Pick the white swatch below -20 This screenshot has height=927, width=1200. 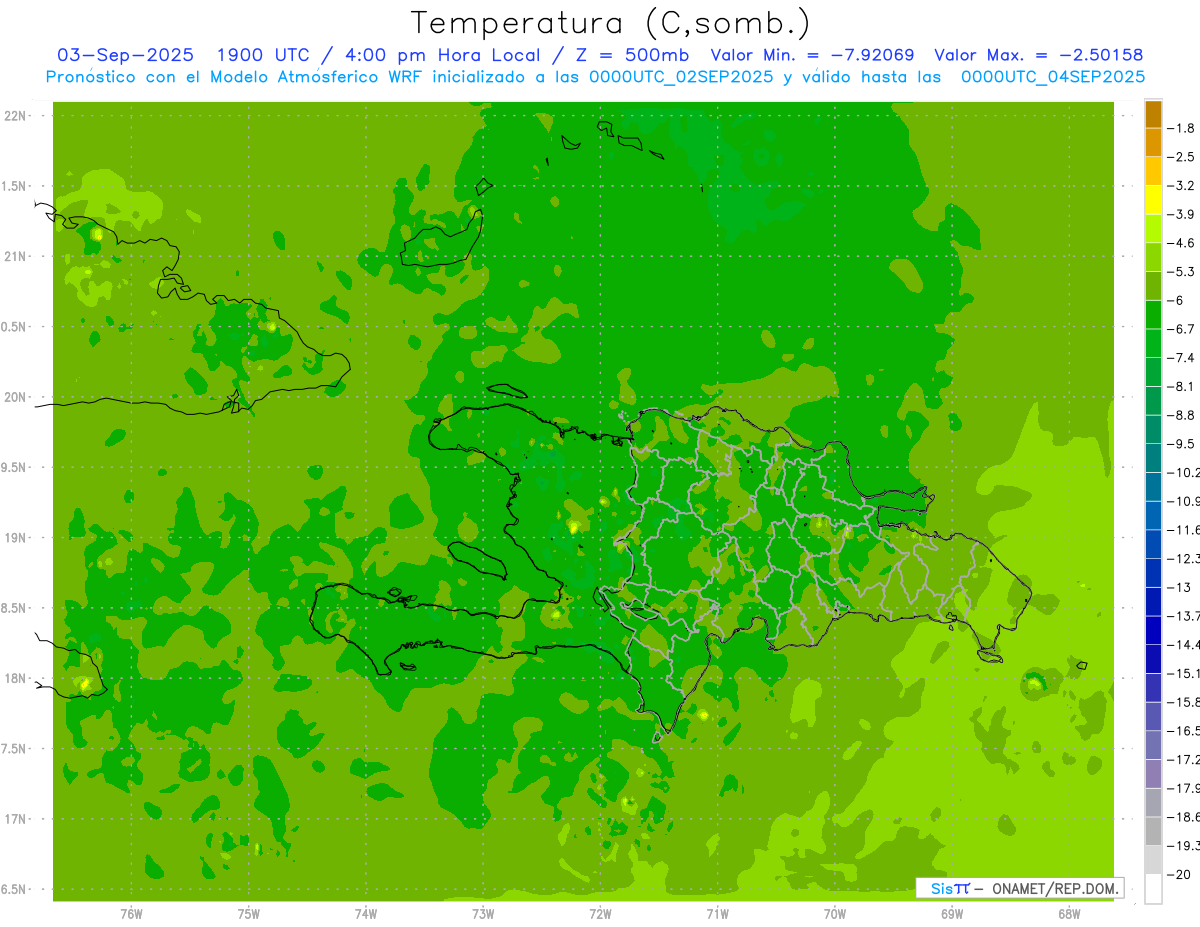[1153, 889]
